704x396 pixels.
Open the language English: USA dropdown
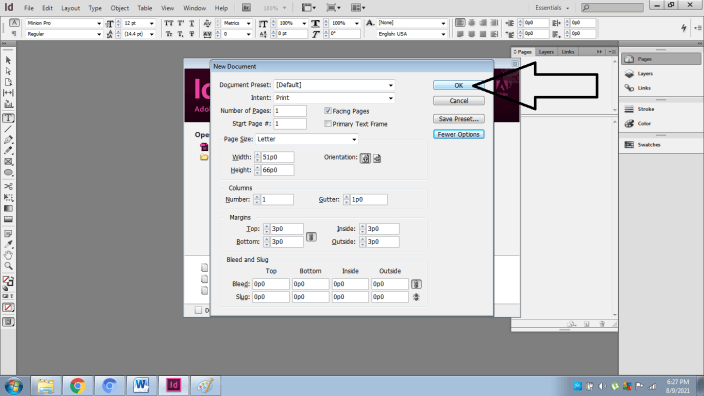(443, 34)
